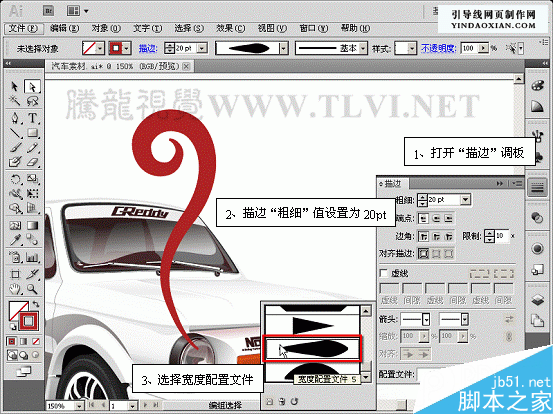Close the 汽车素材.ai document tab
This screenshot has width=553, height=414.
[186, 66]
